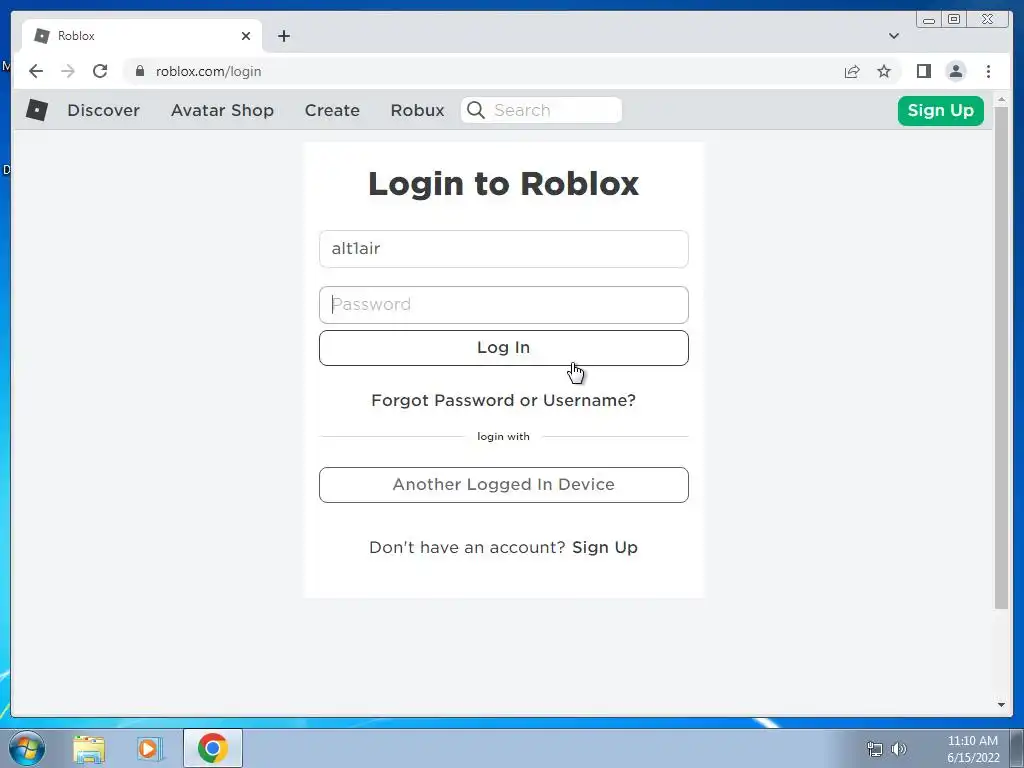The height and width of the screenshot is (768, 1024).
Task: Click the lock icon in address bar
Action: tap(140, 71)
